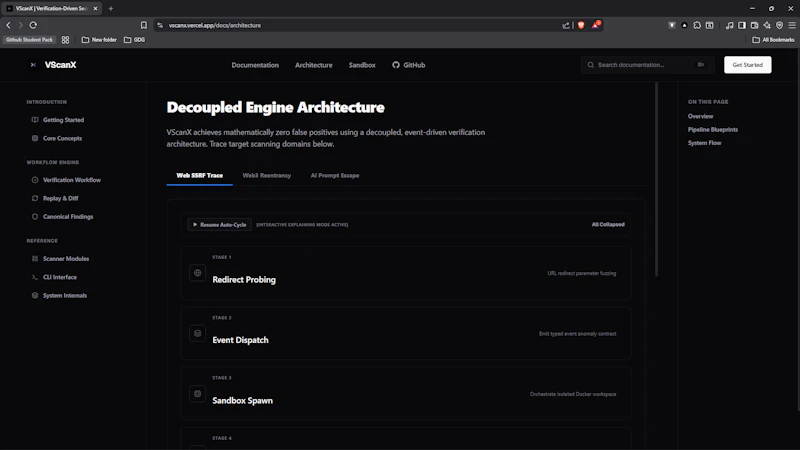Screen dimensions: 800x450
Task: Open CLI Interface in the sidebar
Action: (60, 277)
